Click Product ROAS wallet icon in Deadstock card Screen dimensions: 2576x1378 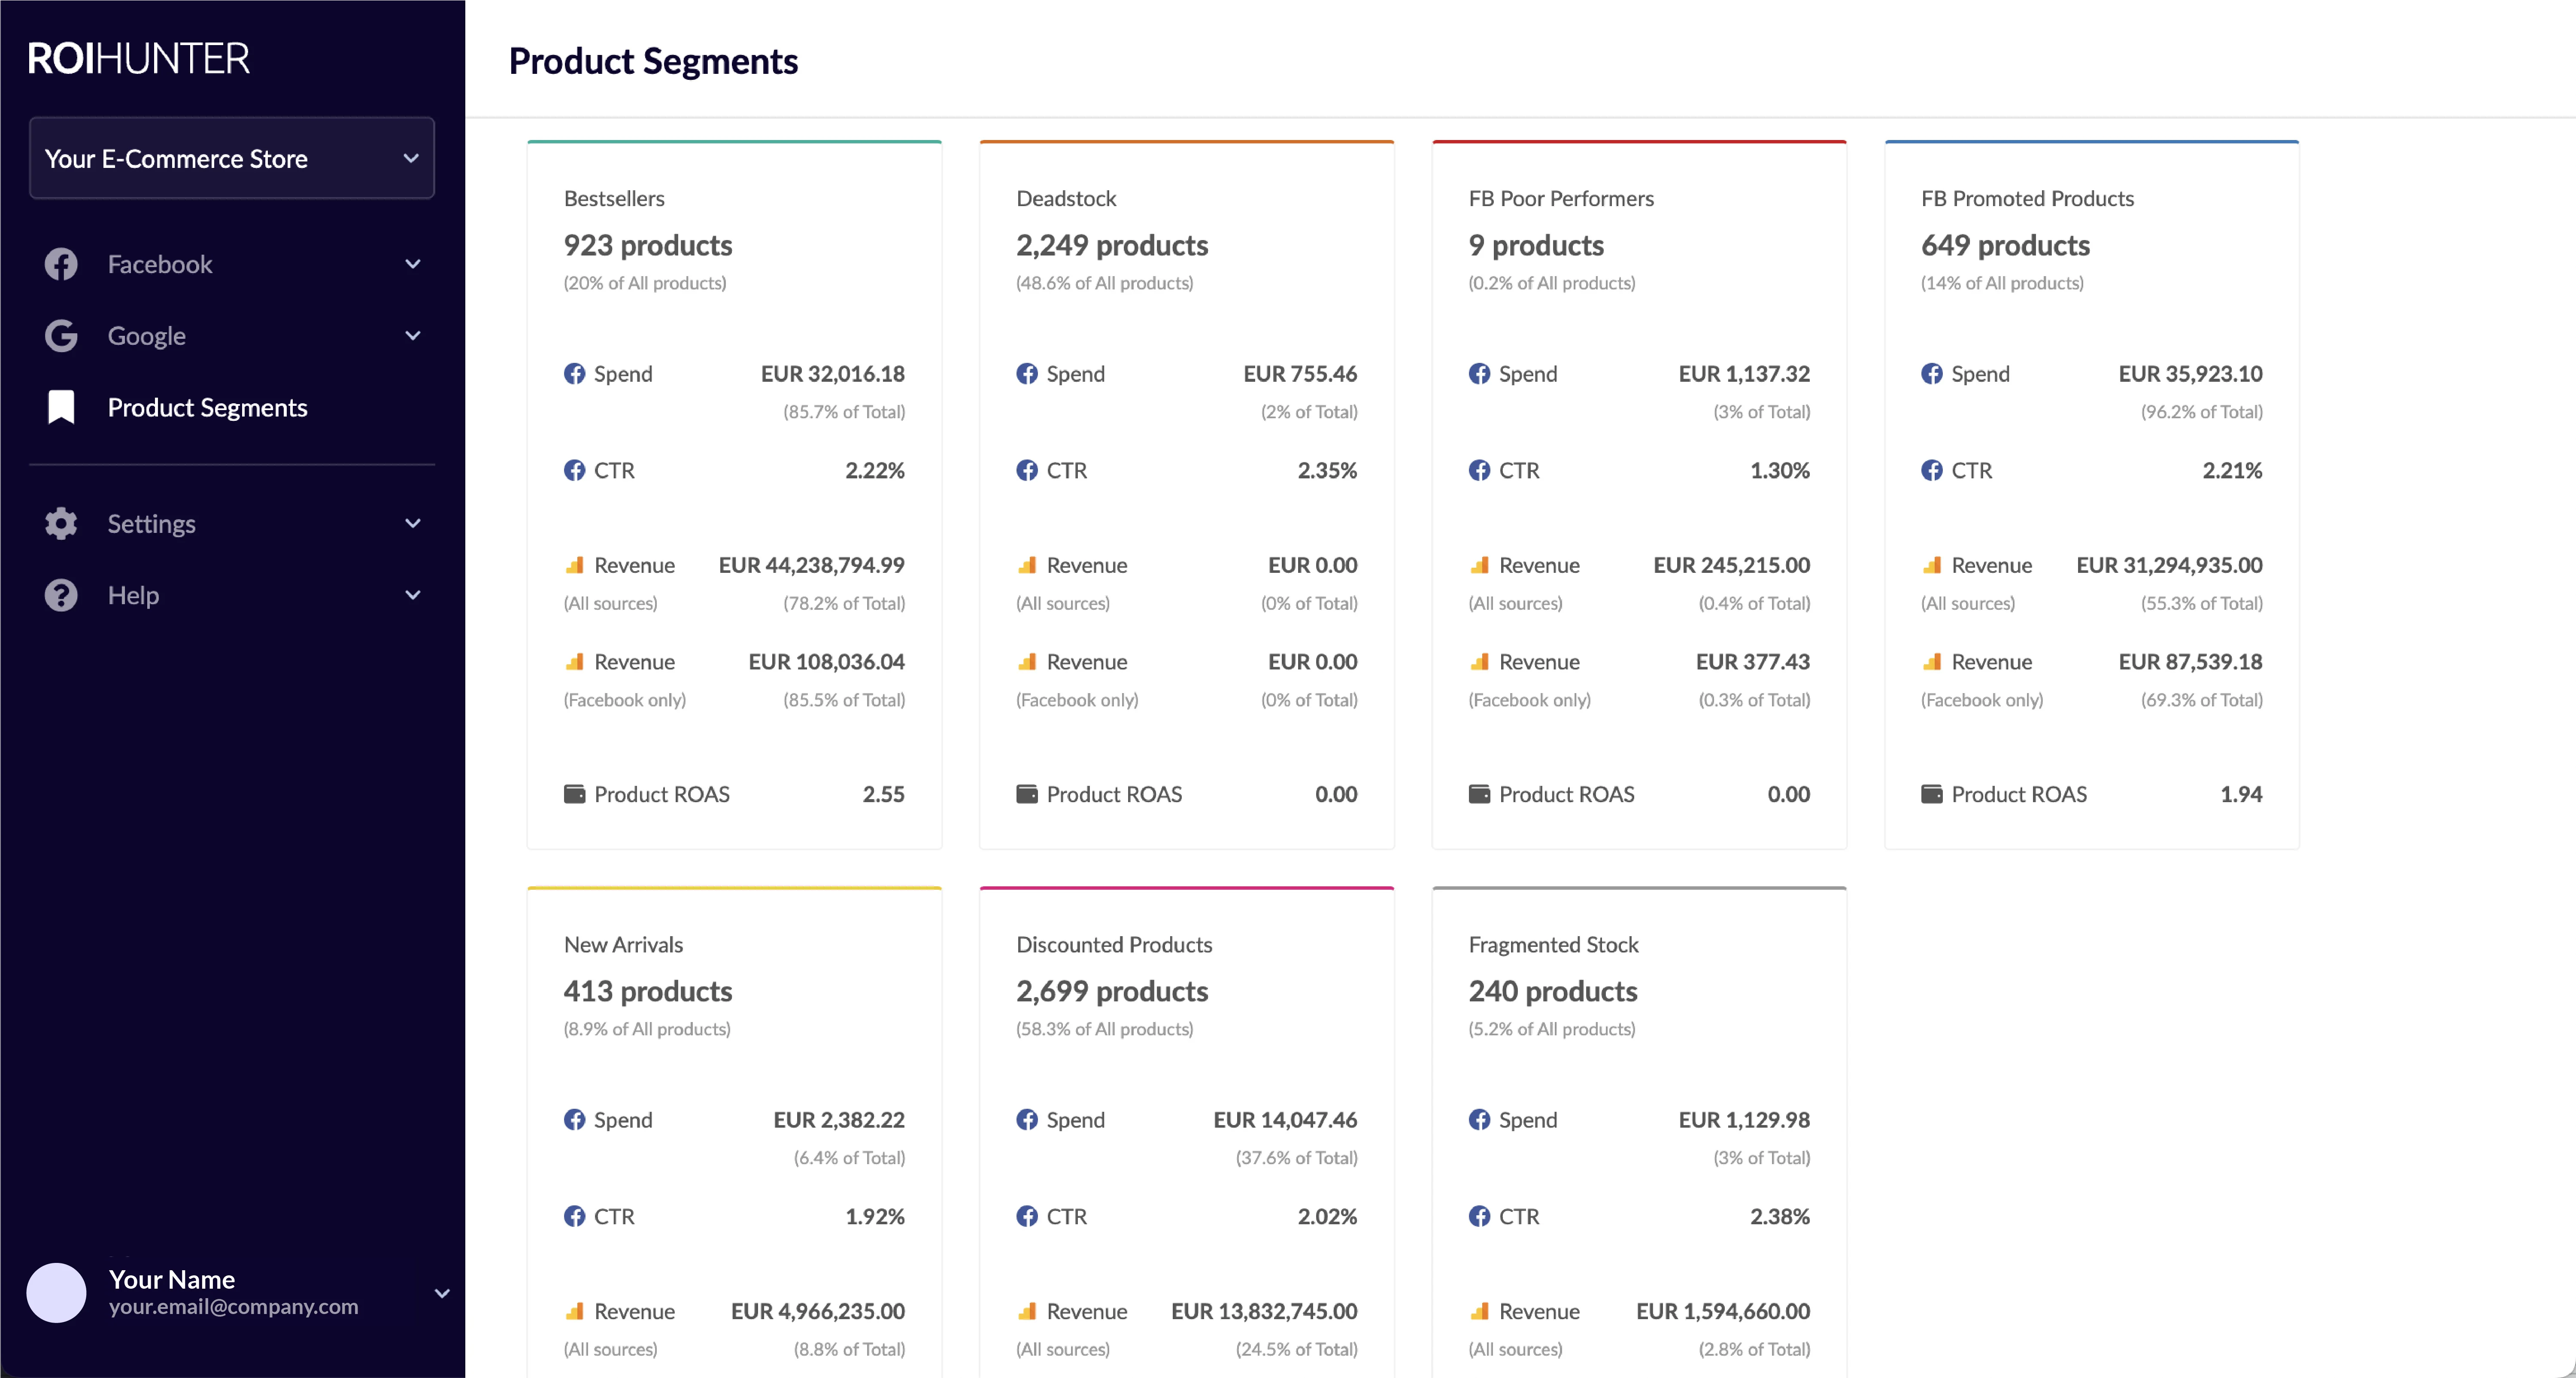pos(1027,794)
